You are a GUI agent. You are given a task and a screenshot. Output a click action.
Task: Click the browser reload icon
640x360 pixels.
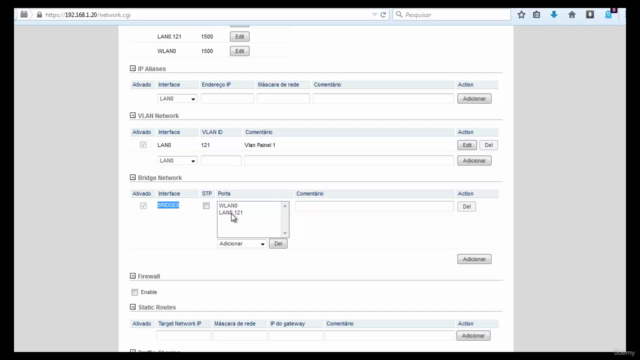click(x=383, y=15)
